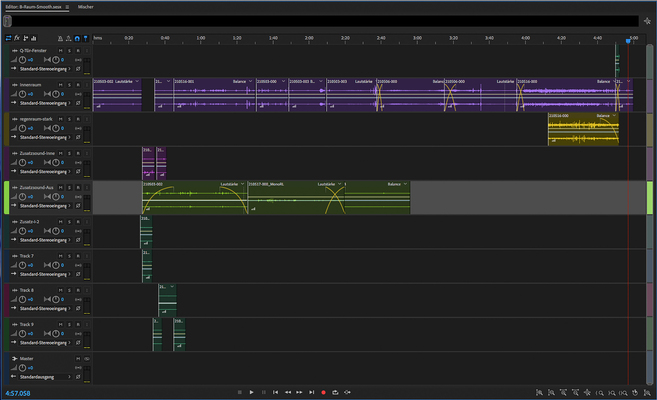Open the Effects (fx) view in track header toolbar
657x400 pixels.
tap(19, 37)
